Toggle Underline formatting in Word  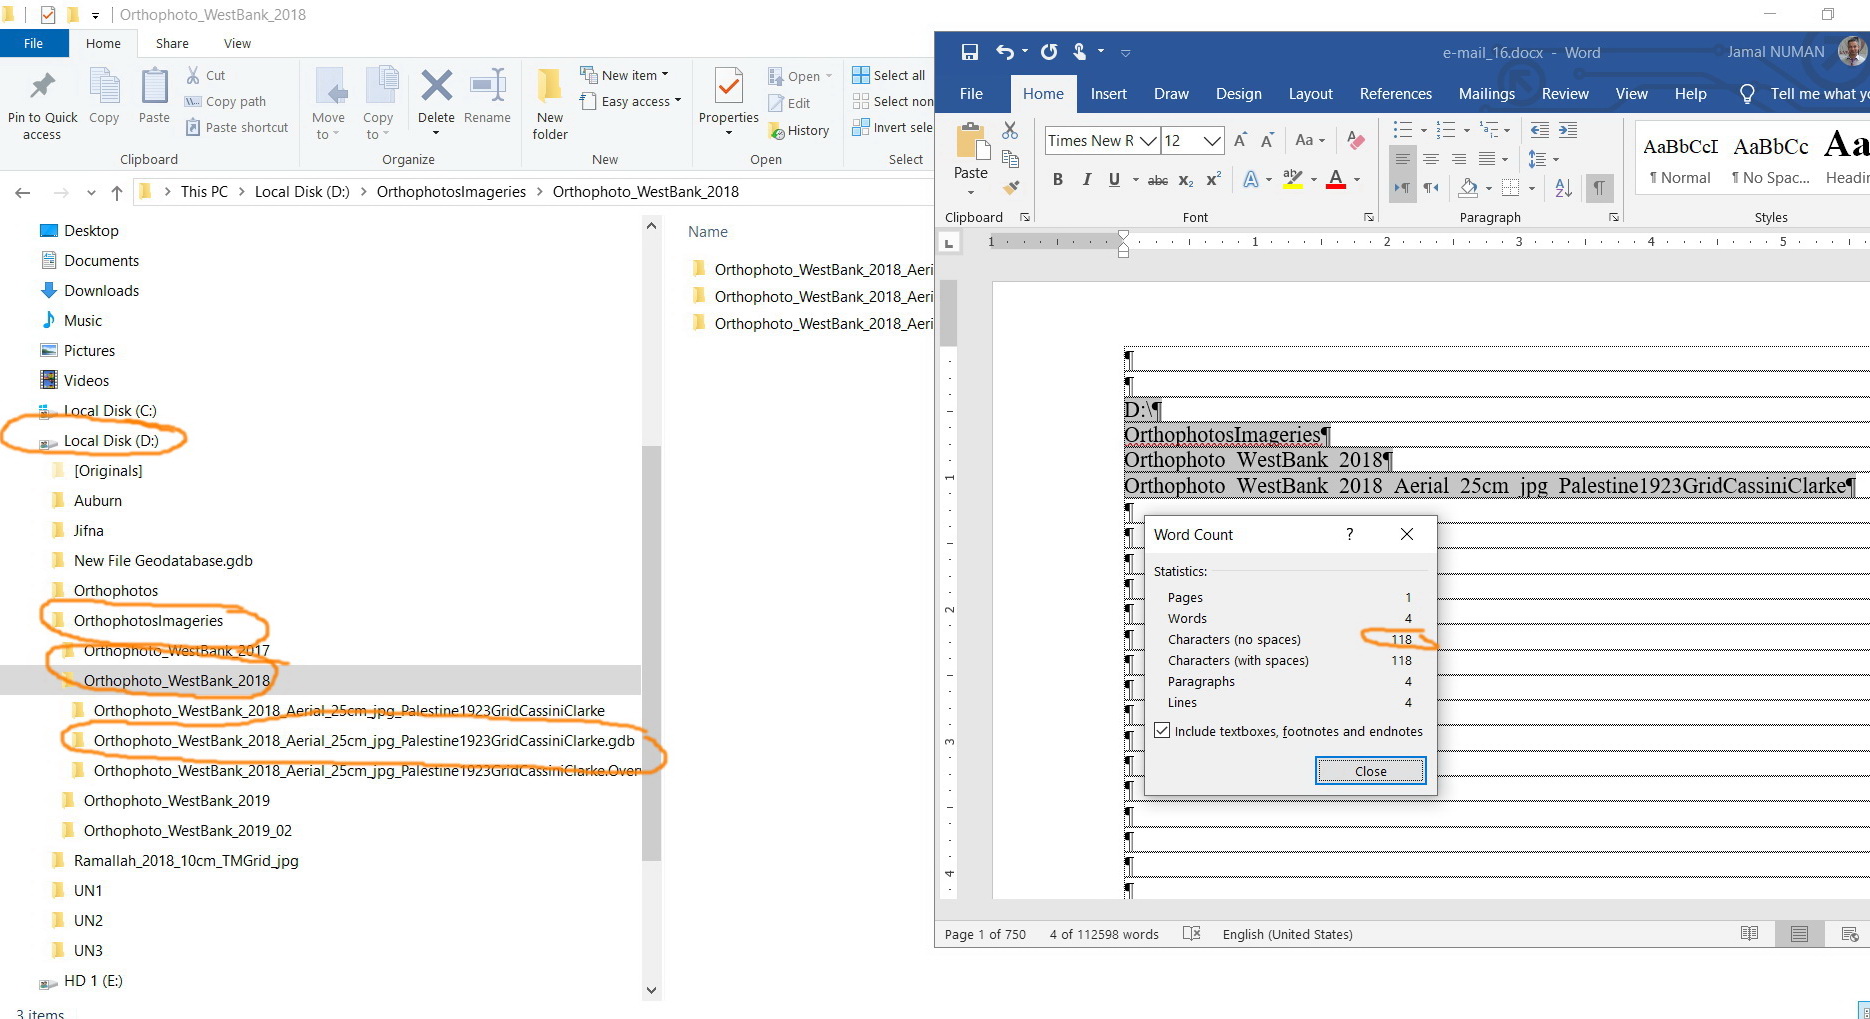click(x=1114, y=180)
